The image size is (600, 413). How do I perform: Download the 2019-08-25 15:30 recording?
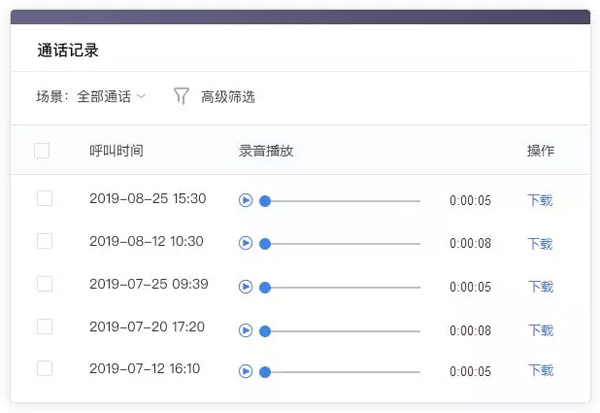tap(540, 200)
